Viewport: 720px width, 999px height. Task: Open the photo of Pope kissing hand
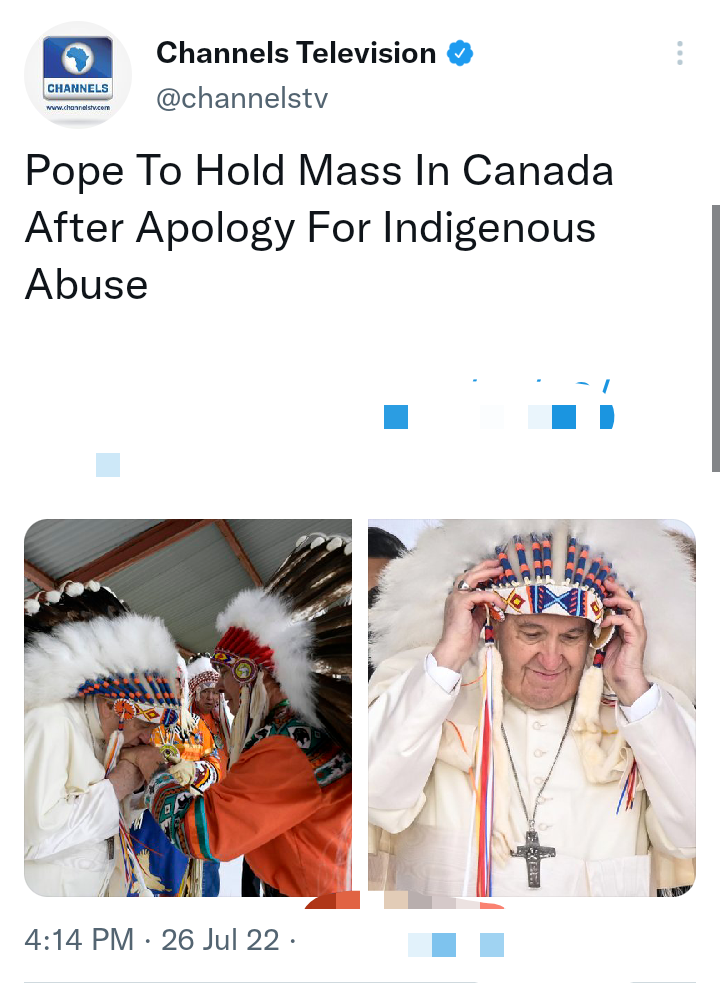(x=188, y=708)
